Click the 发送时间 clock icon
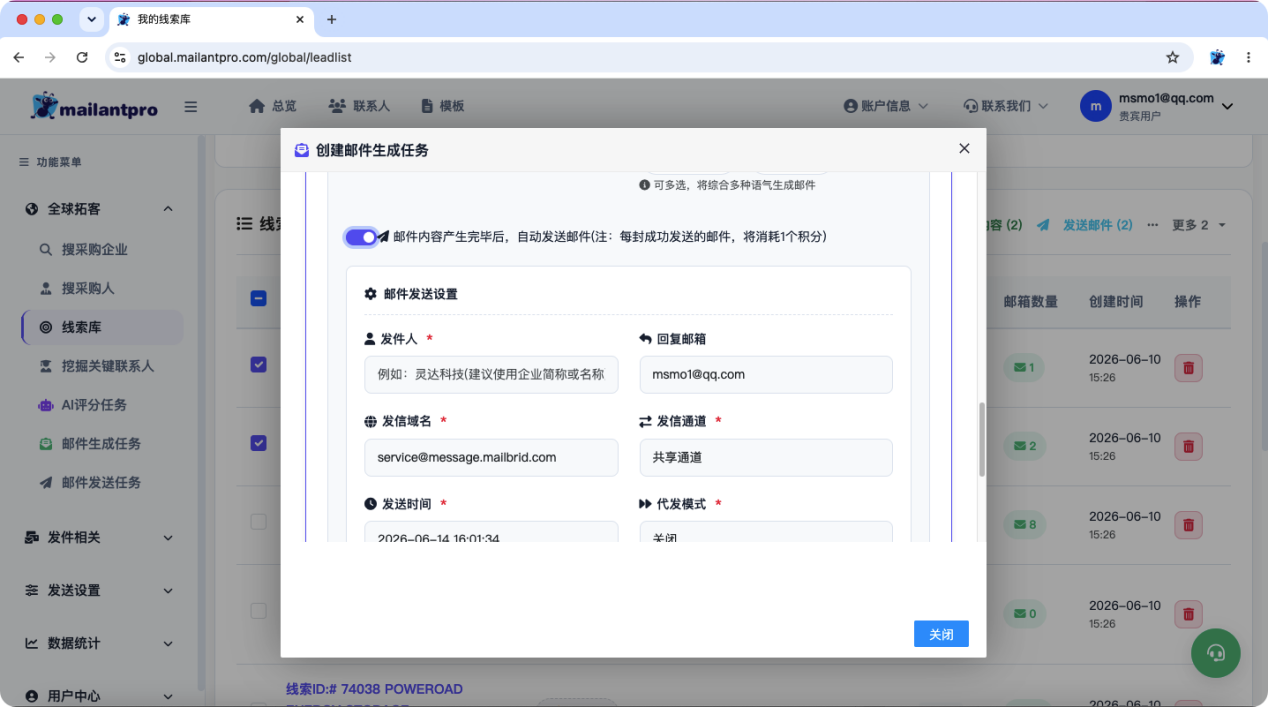 tap(370, 504)
